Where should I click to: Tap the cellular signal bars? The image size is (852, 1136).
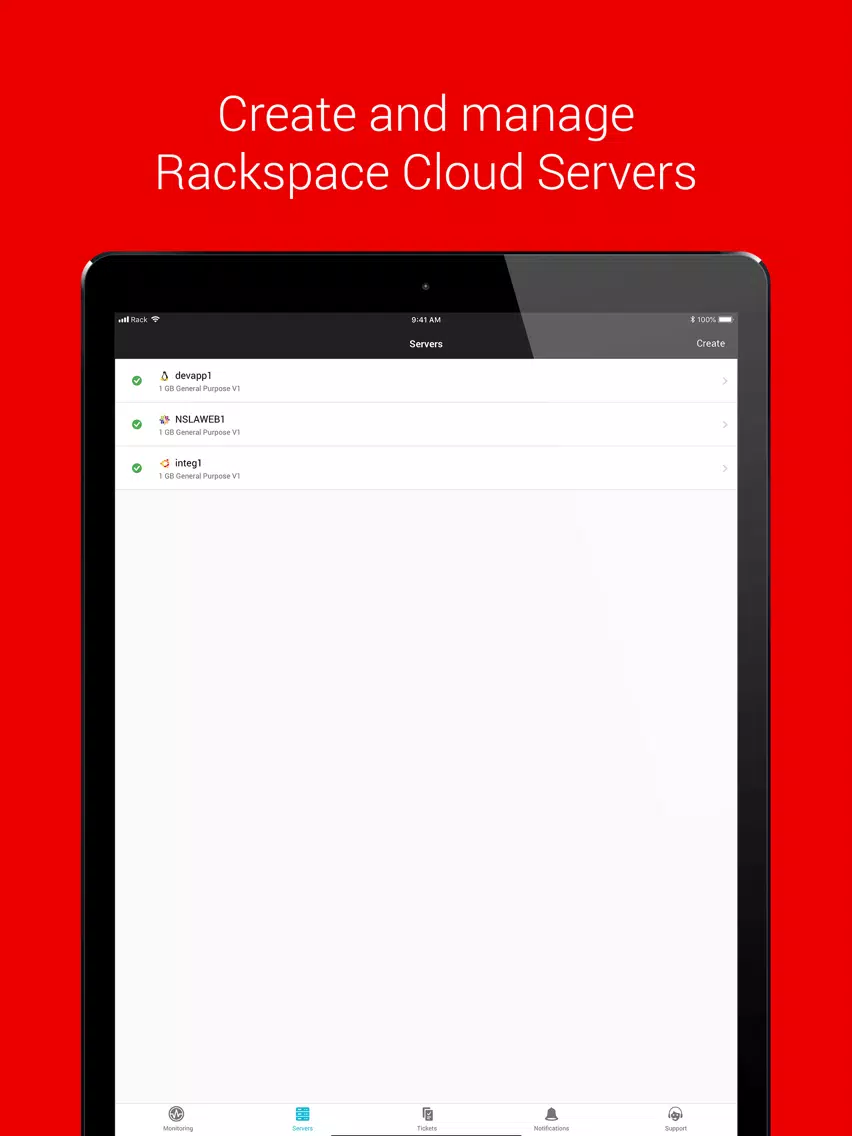[x=124, y=320]
